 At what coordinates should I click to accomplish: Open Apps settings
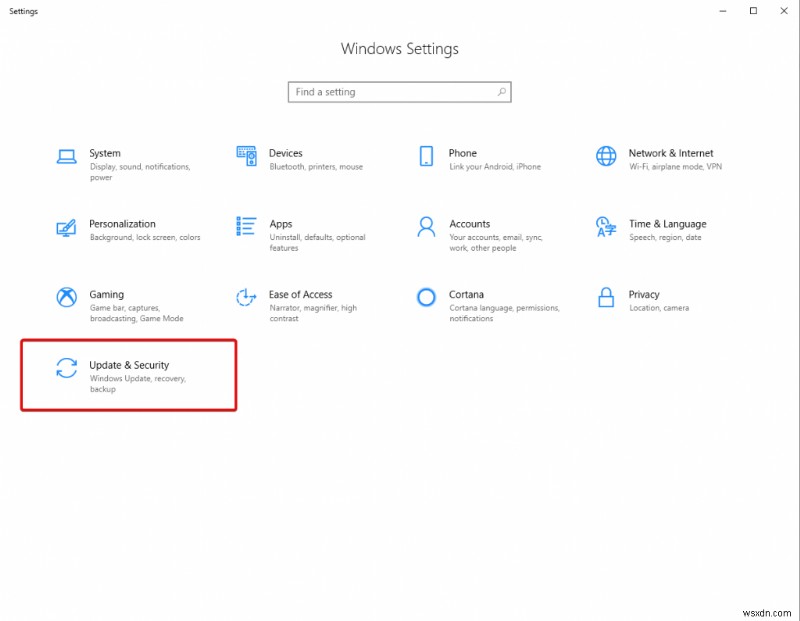[x=281, y=229]
